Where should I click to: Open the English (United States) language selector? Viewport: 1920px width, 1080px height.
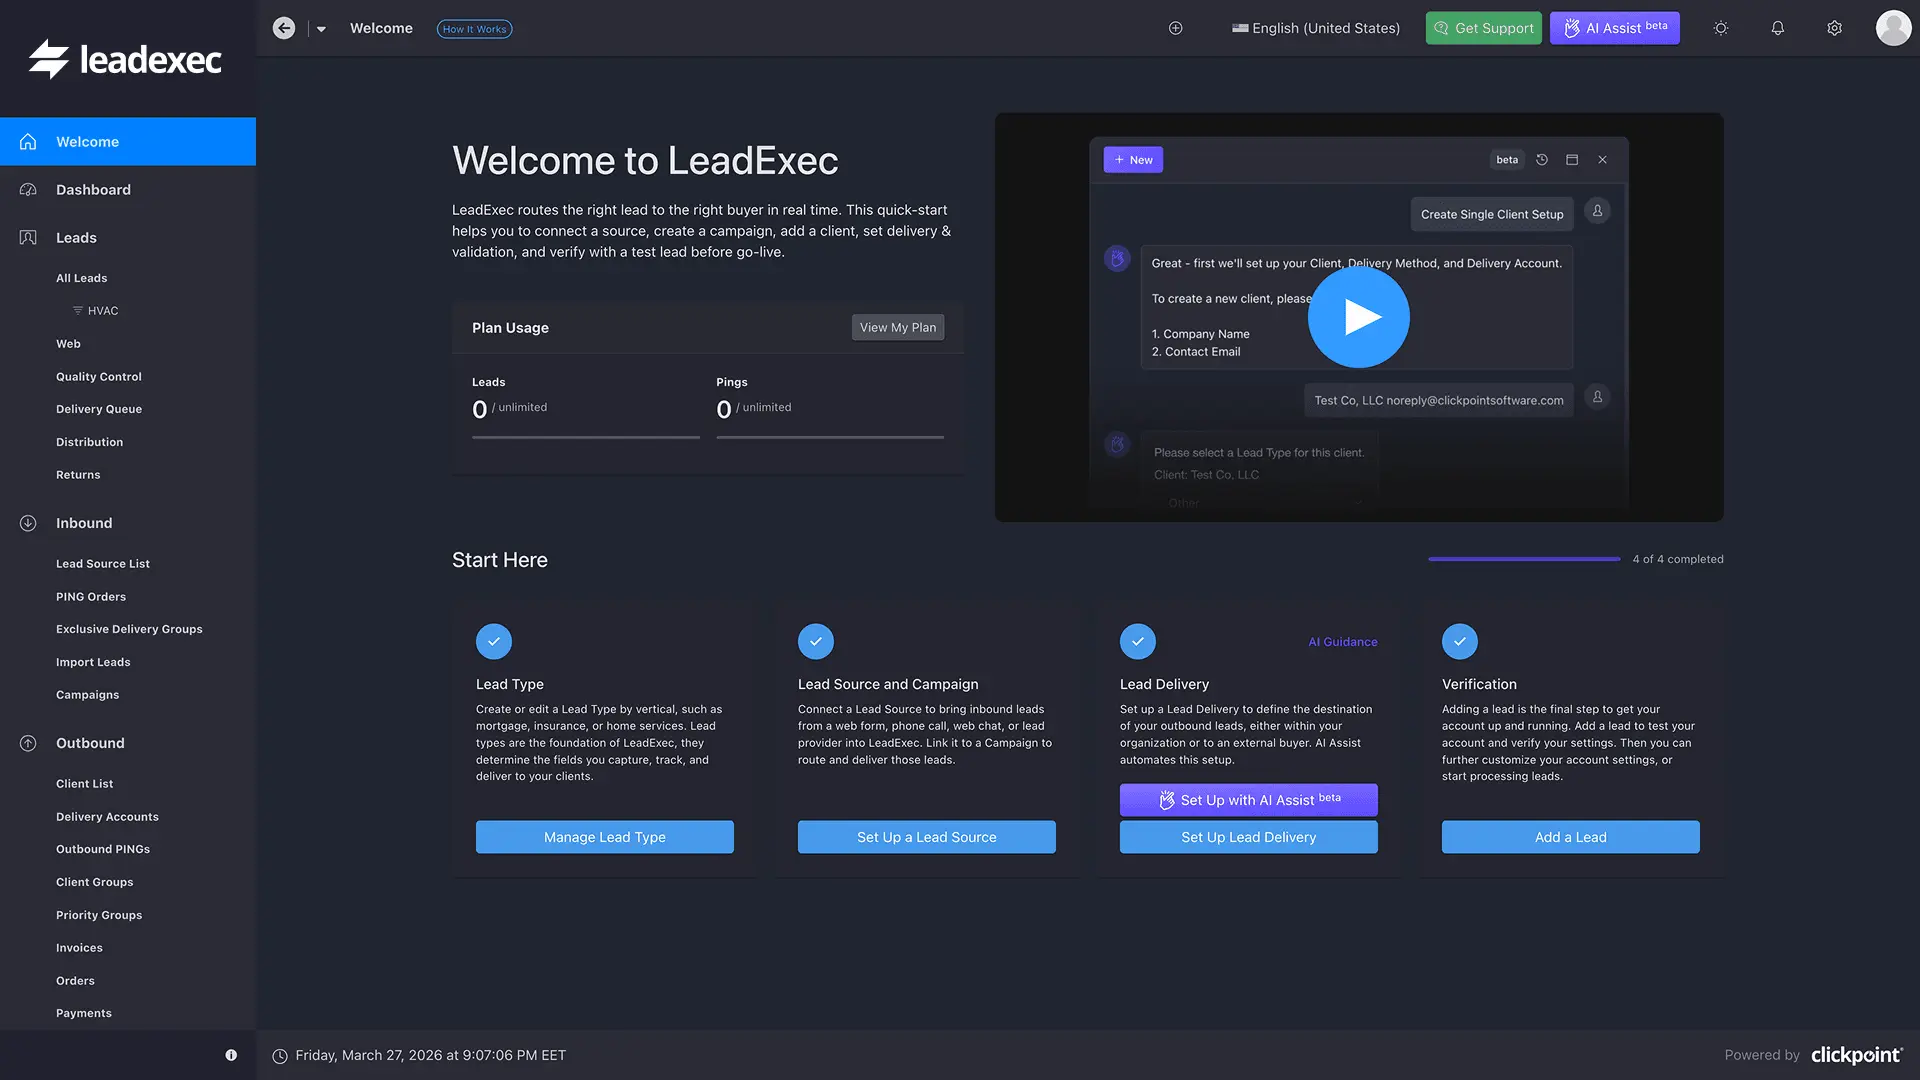click(x=1316, y=28)
